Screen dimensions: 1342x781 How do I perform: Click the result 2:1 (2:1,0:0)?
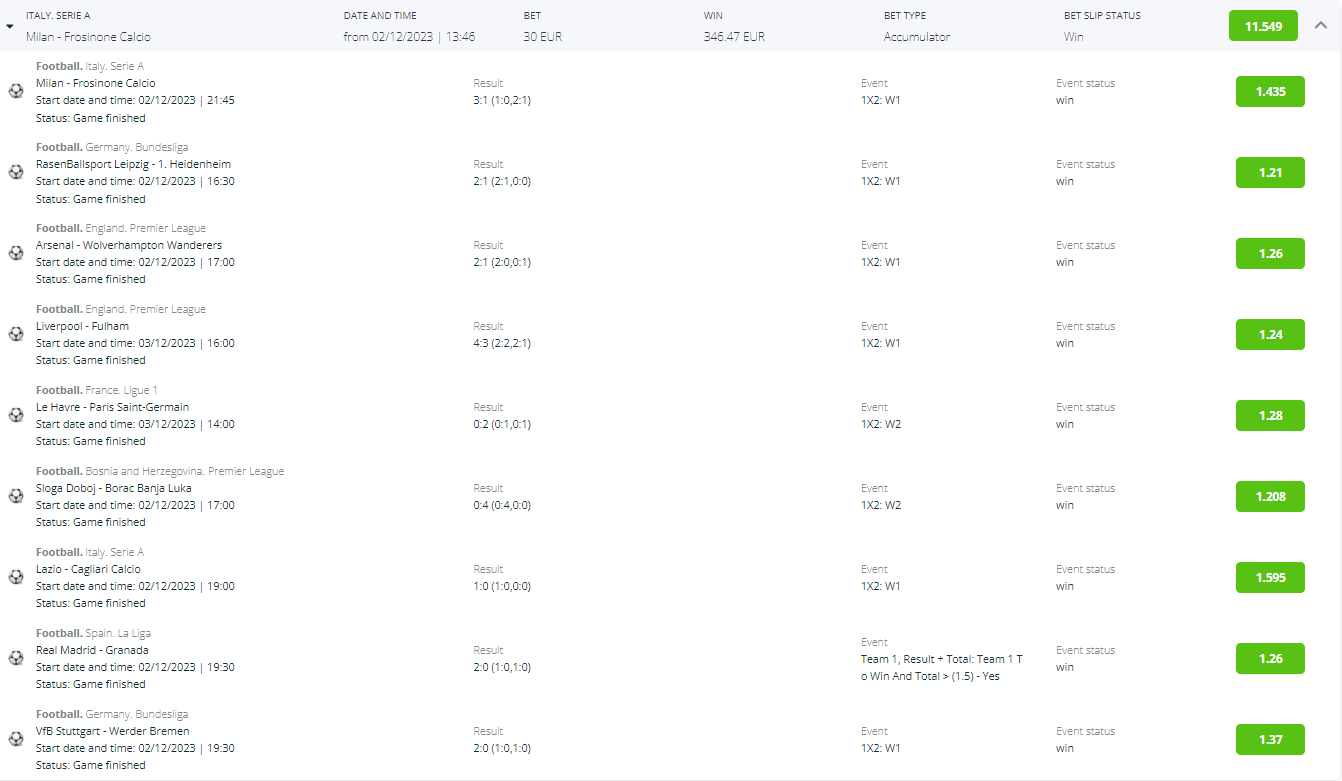point(502,181)
